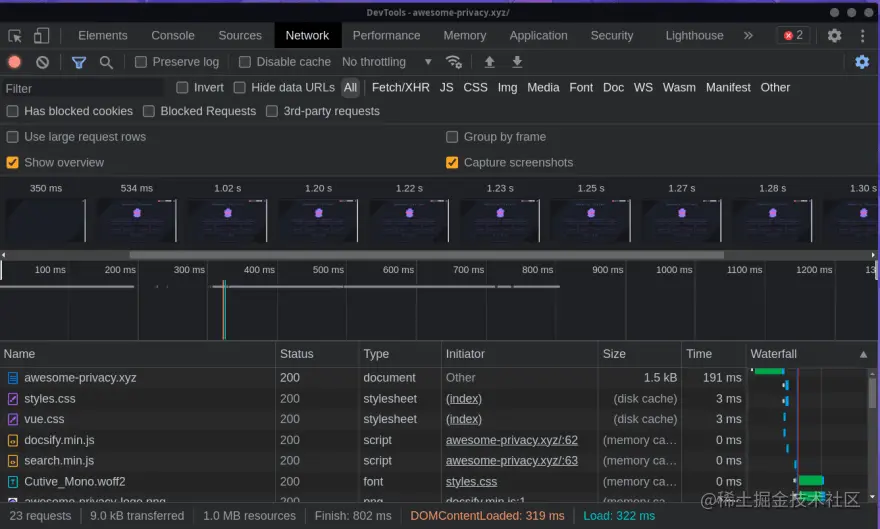Stop recording network log
Screen dimensions: 880x529
point(15,62)
